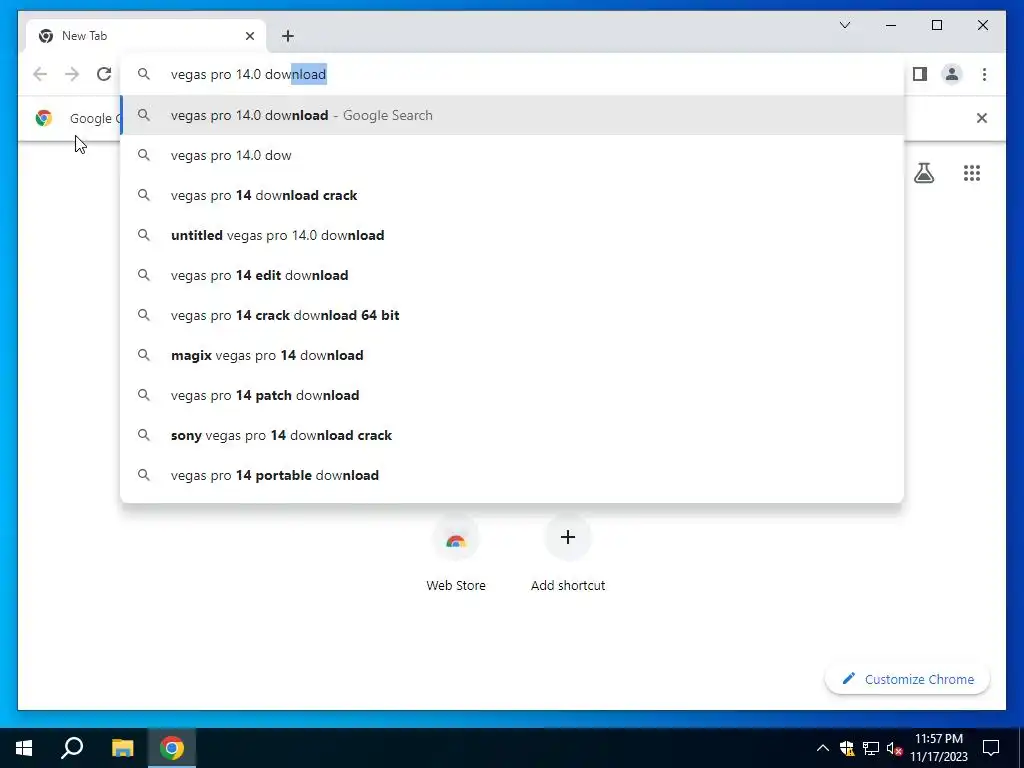
Task: Choose 'untitled vegas pro 14.0 download' suggestion
Action: pos(513,235)
